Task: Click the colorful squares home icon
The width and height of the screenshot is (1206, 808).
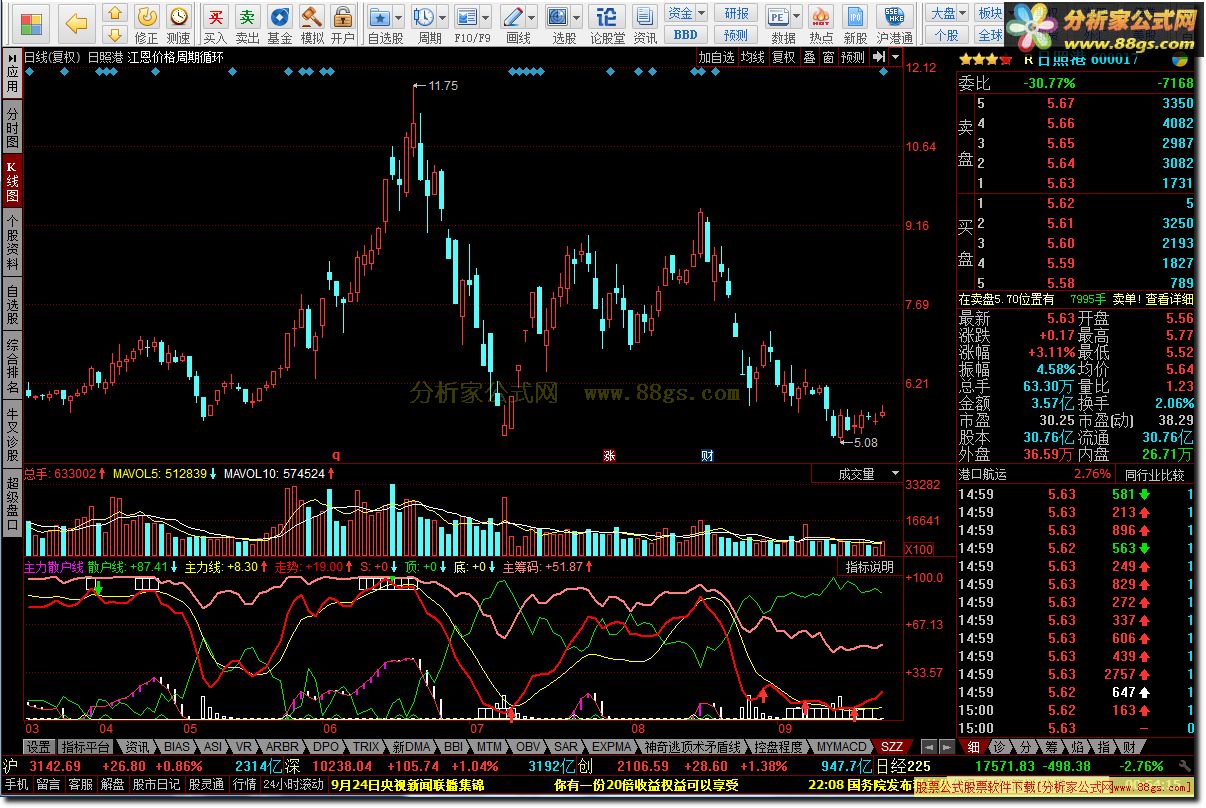Action: pyautogui.click(x=32, y=22)
